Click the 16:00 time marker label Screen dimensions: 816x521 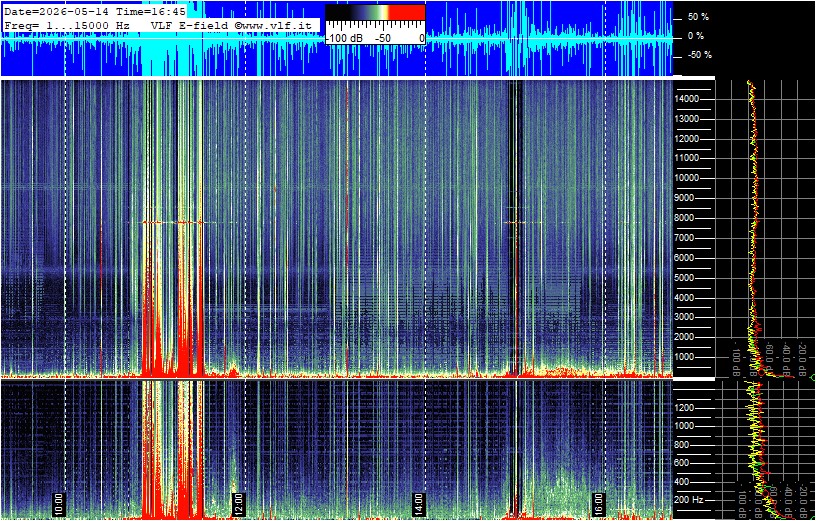599,503
